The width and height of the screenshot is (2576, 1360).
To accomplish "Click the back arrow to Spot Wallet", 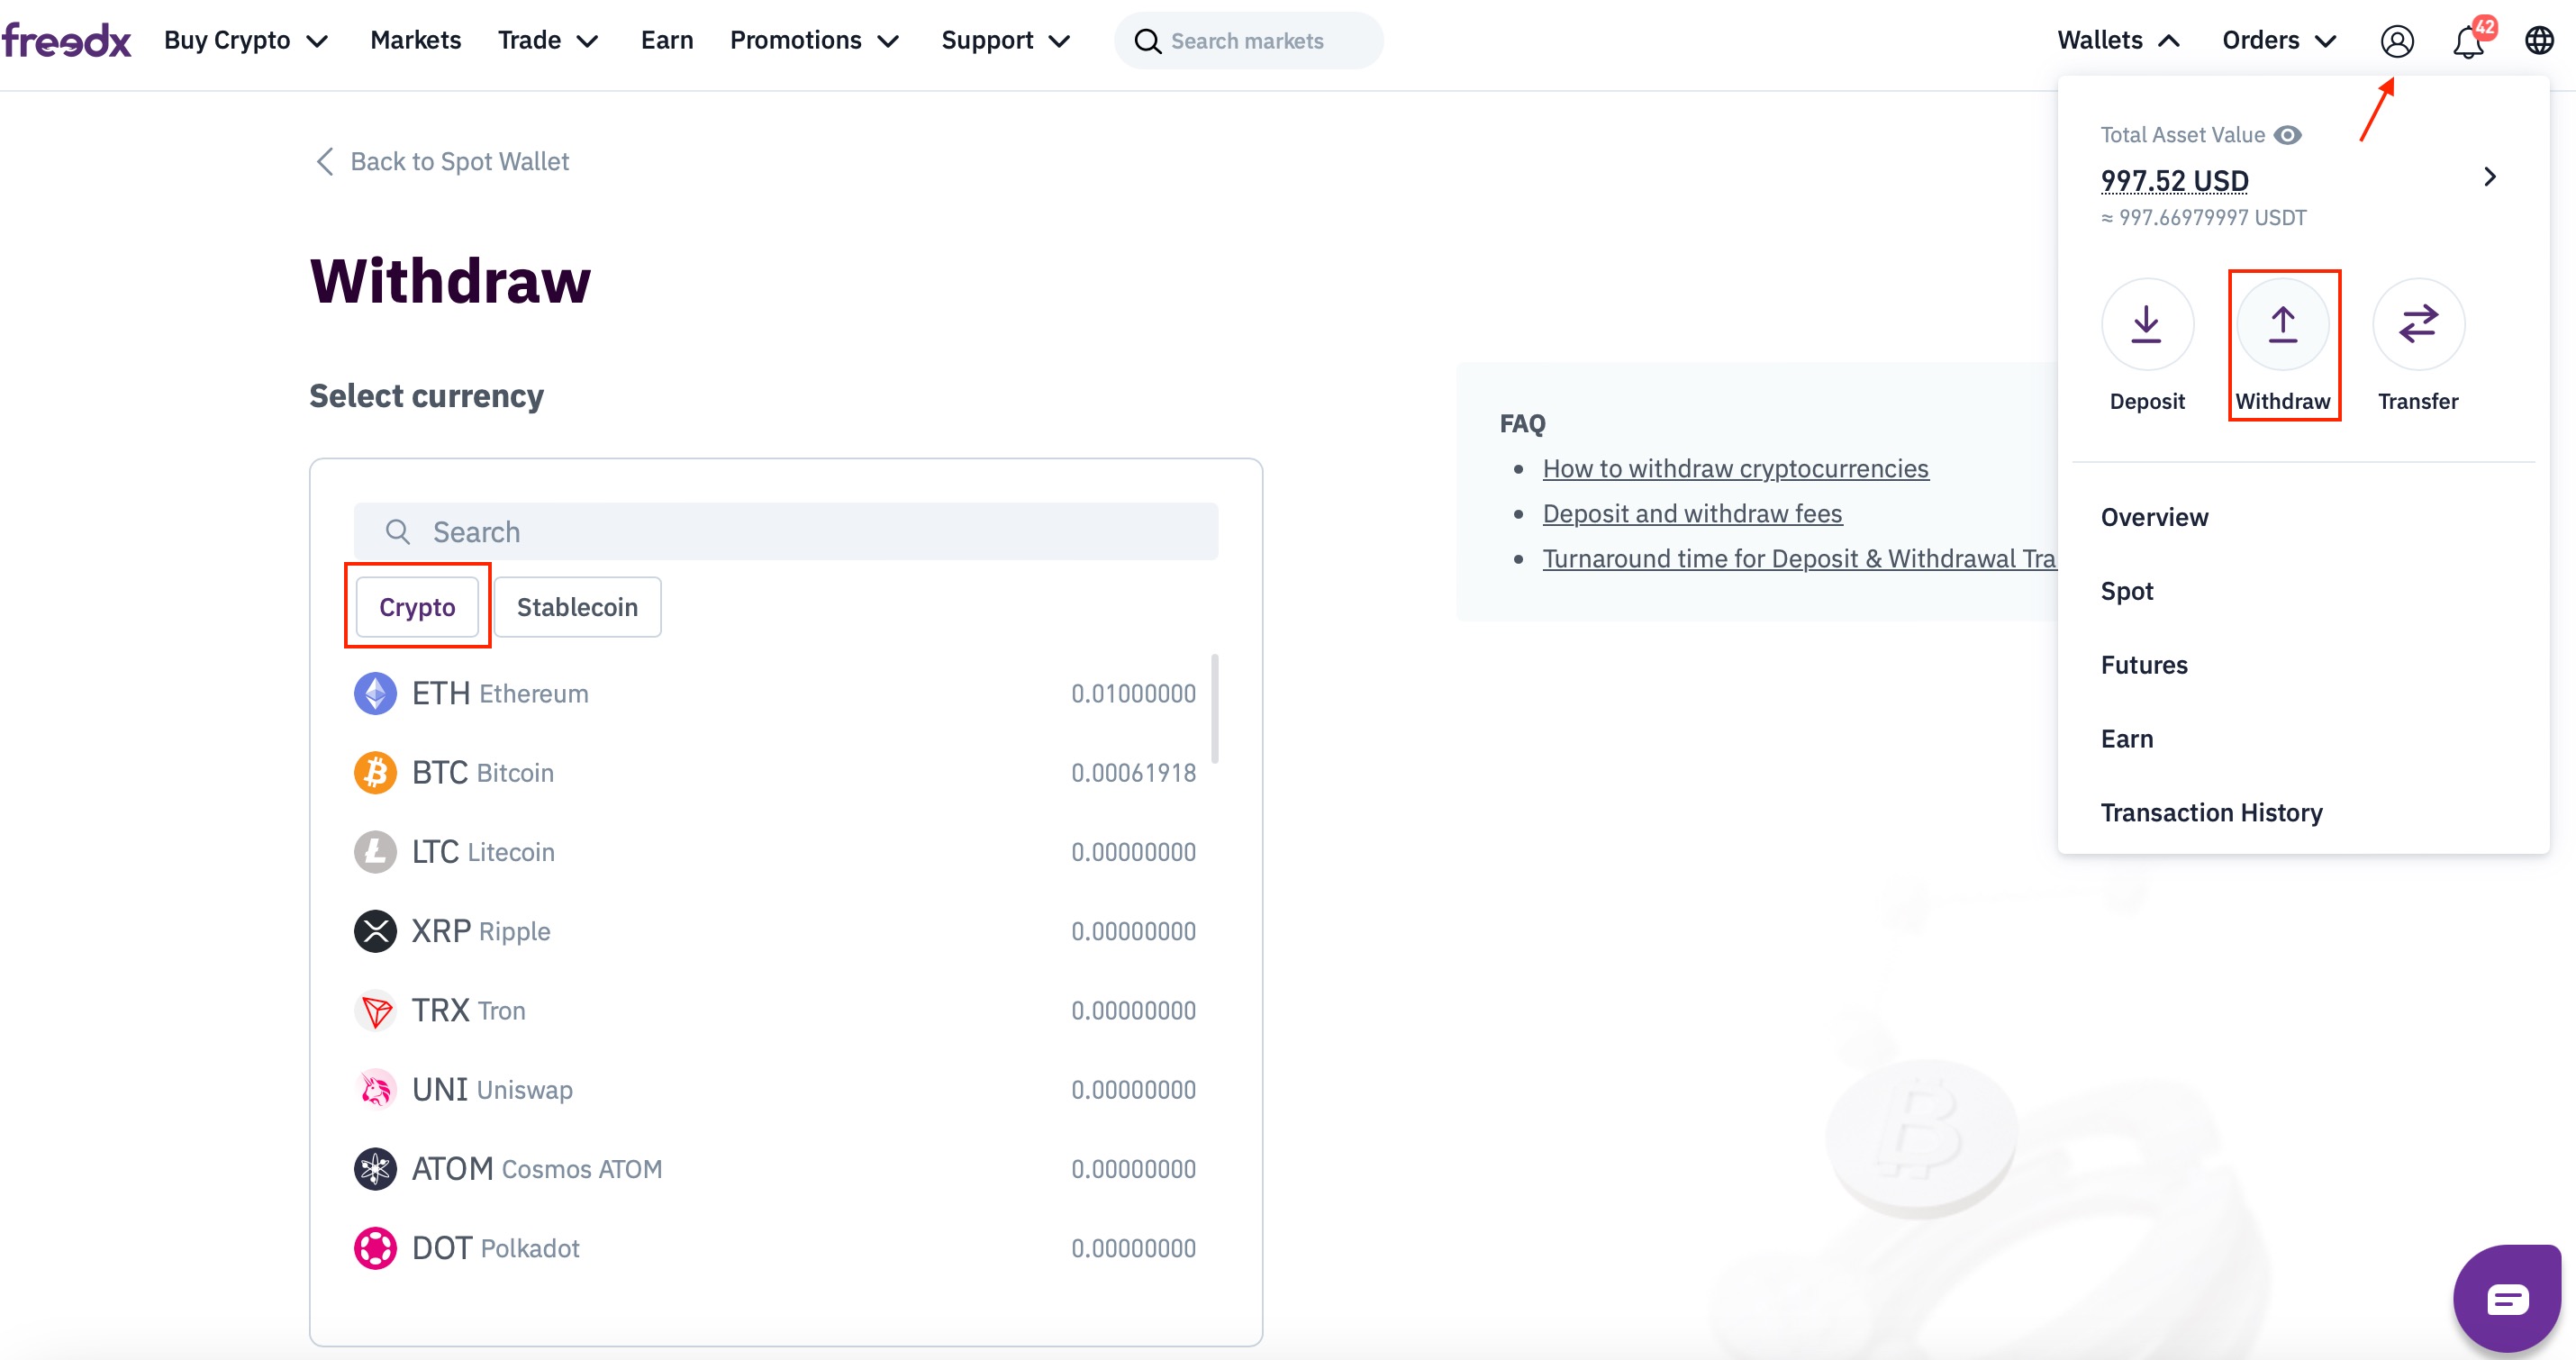I will pos(324,161).
